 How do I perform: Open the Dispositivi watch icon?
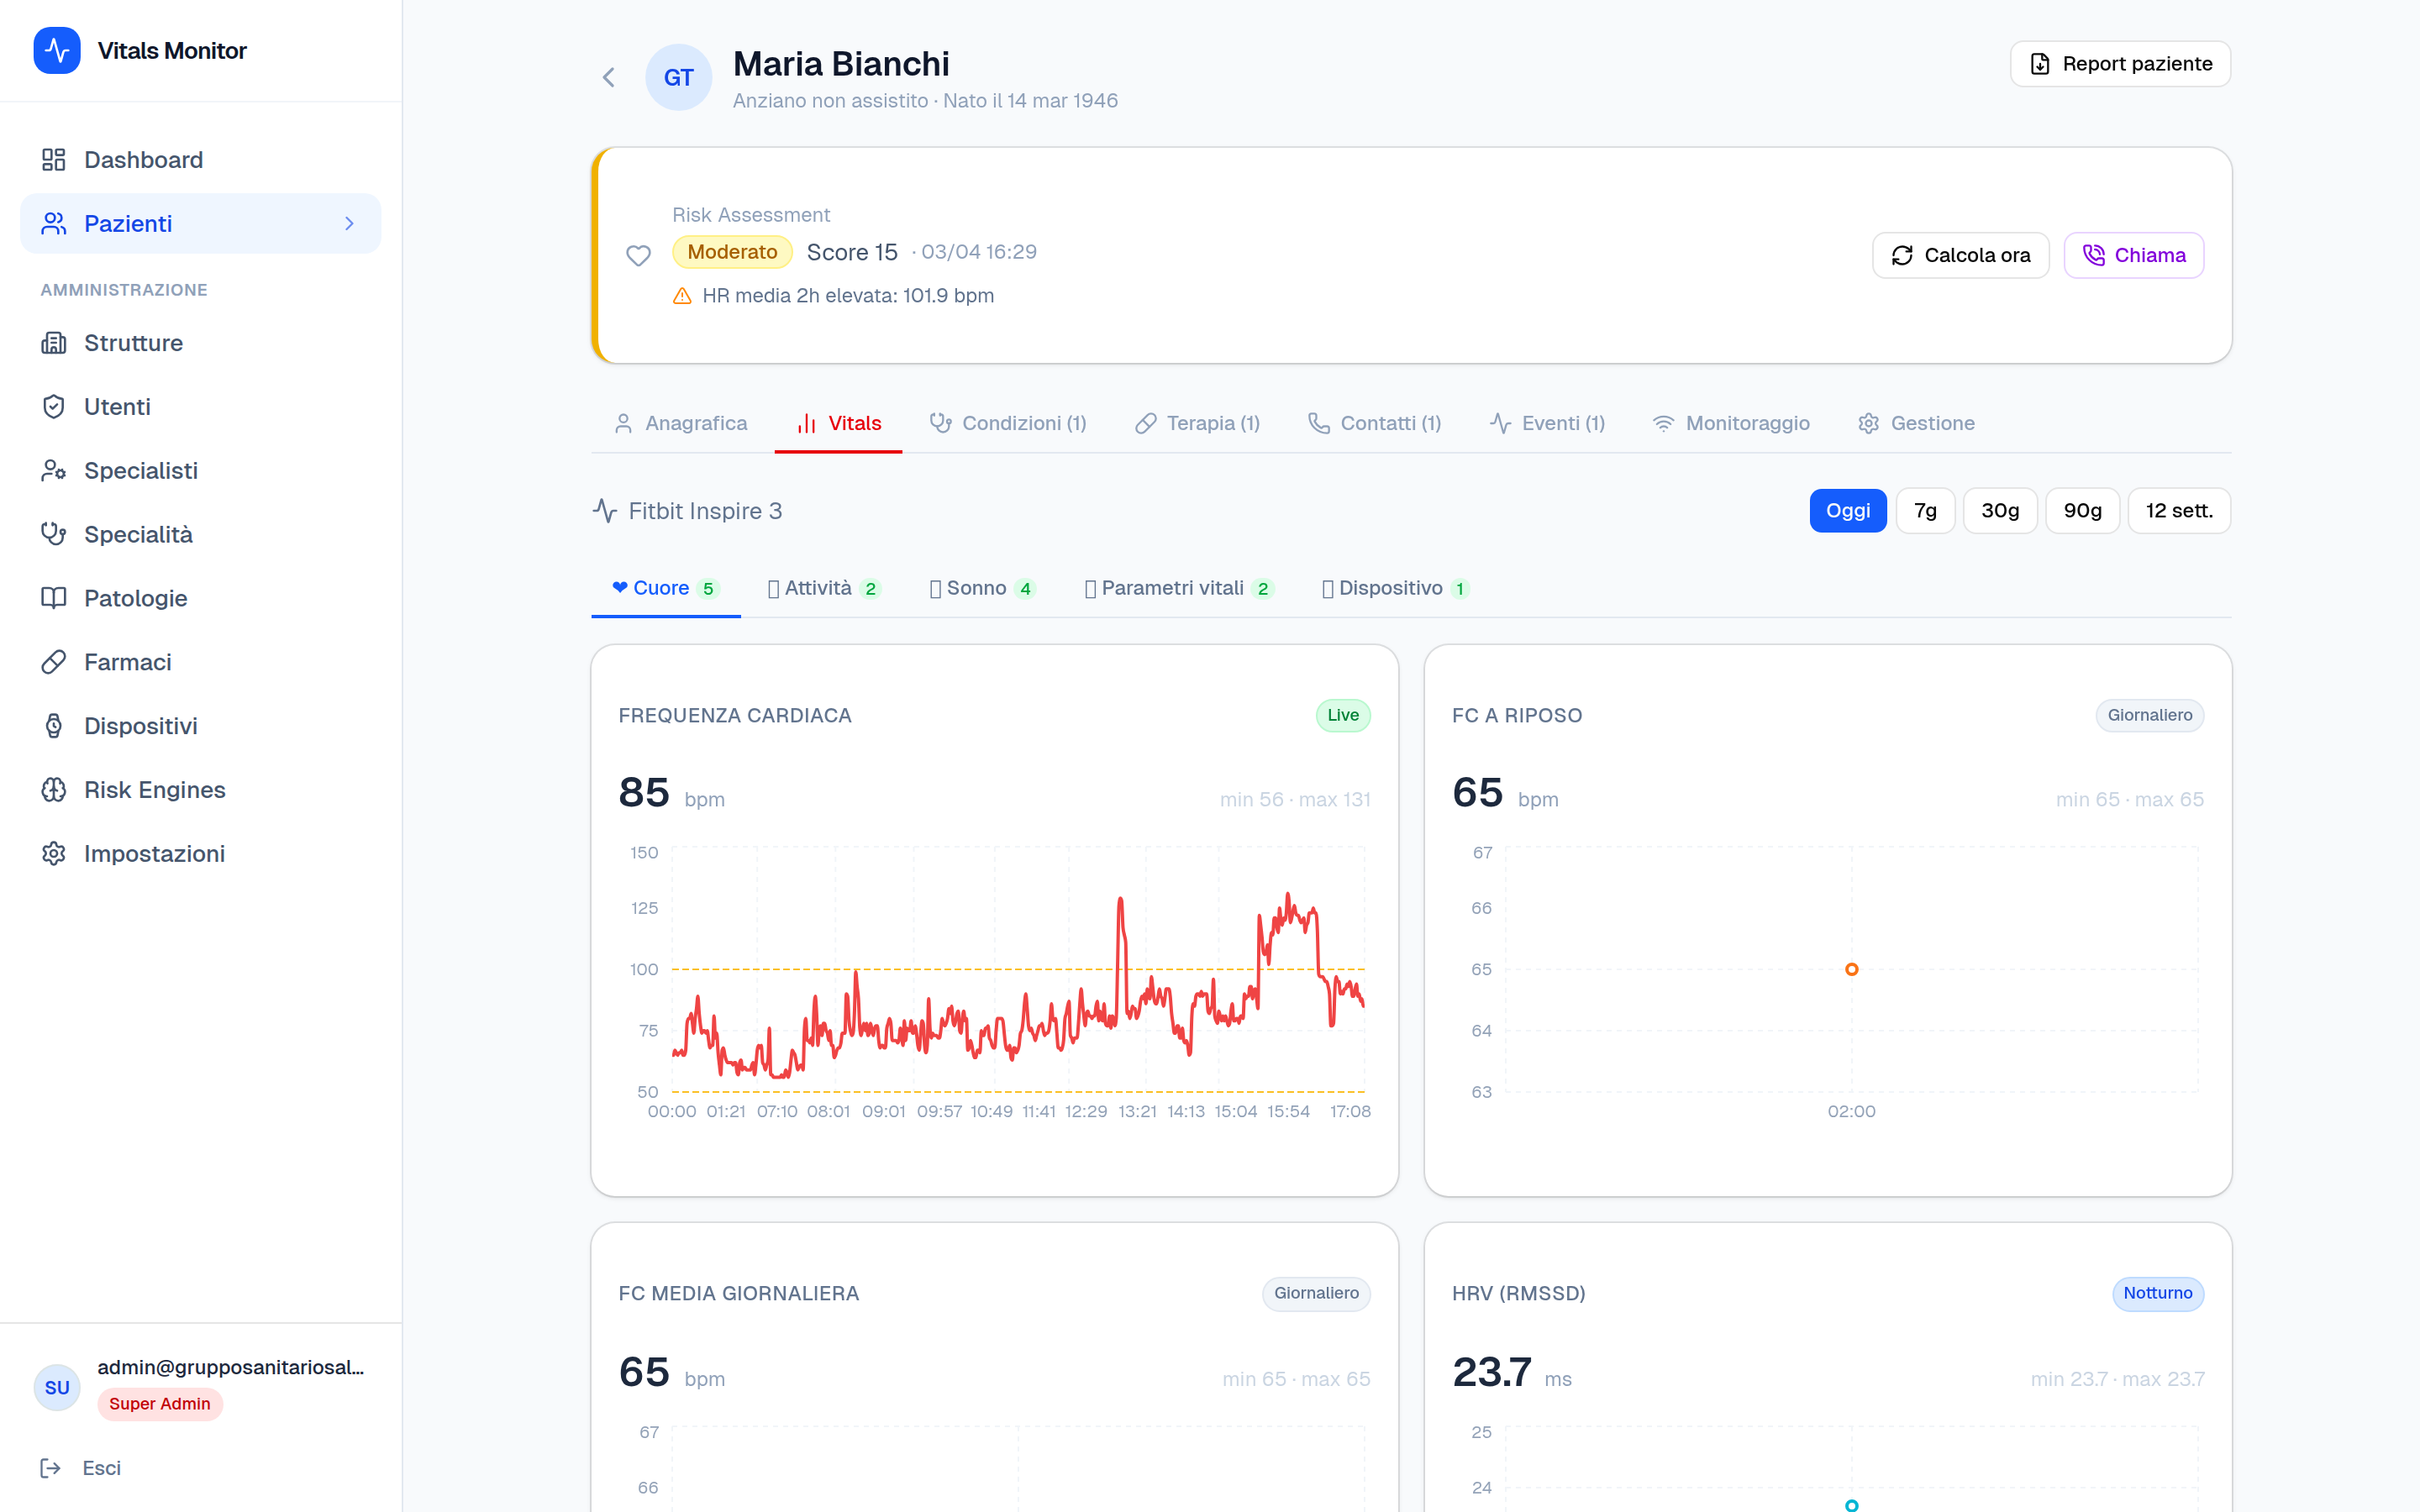[x=53, y=726]
